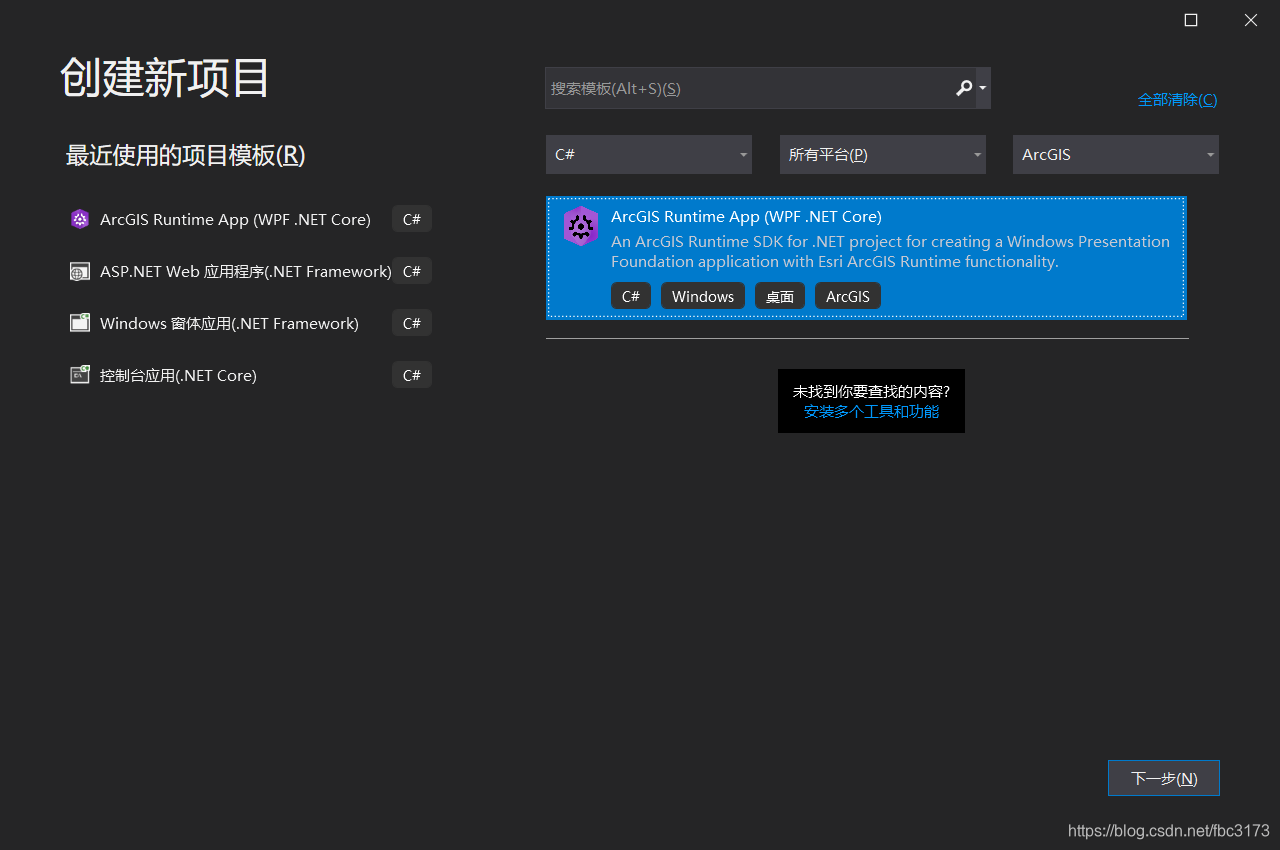The image size is (1280, 850).
Task: Click the ASP.NET Web application globe icon
Action: coord(80,271)
